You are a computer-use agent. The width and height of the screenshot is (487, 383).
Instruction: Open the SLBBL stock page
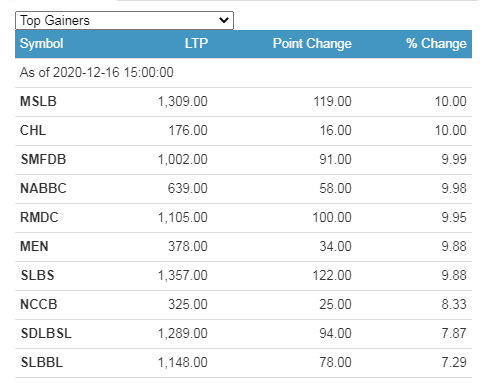(42, 362)
